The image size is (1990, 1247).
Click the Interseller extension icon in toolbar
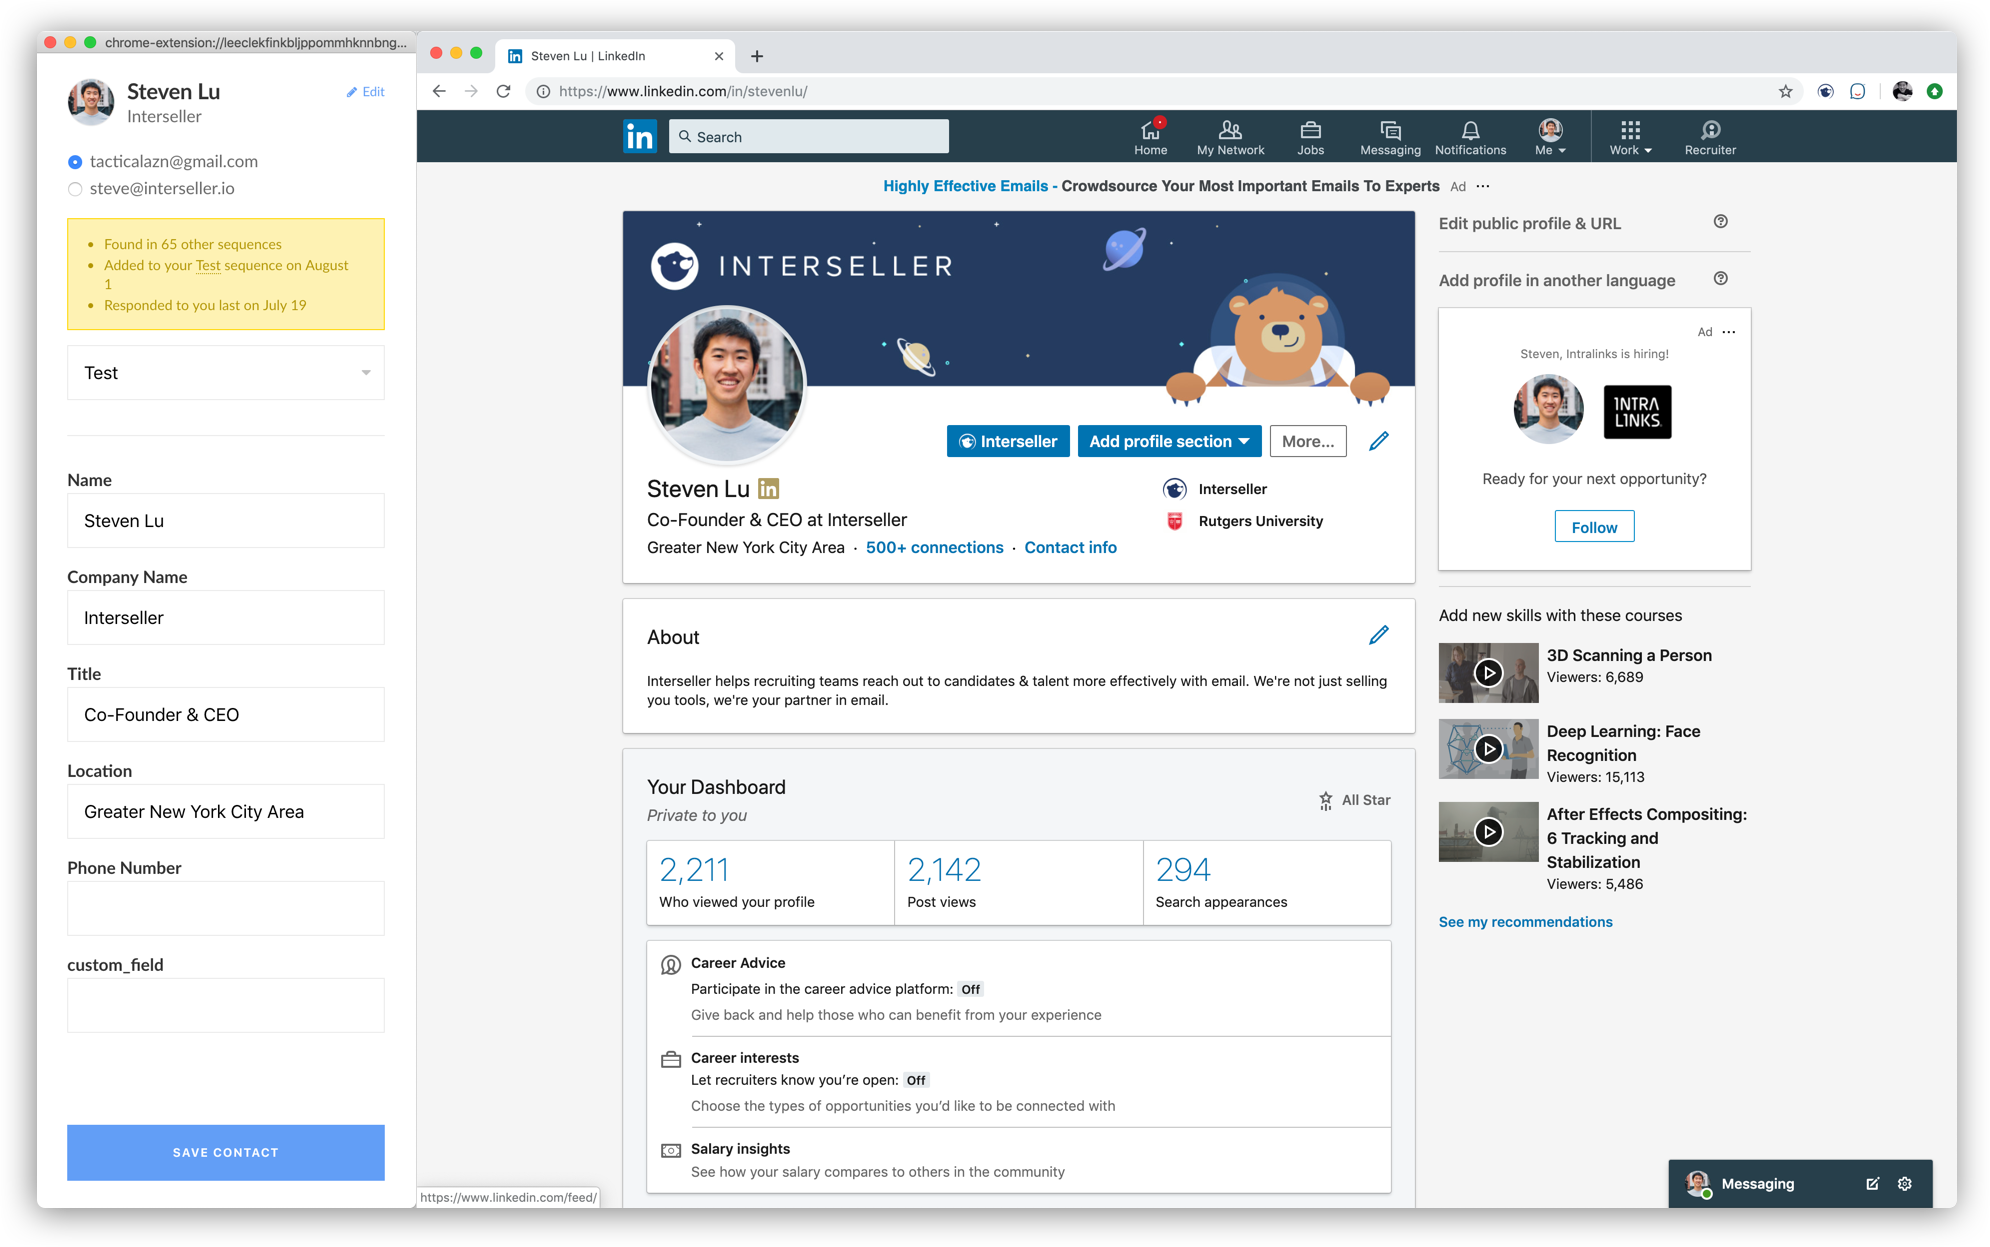1825,91
